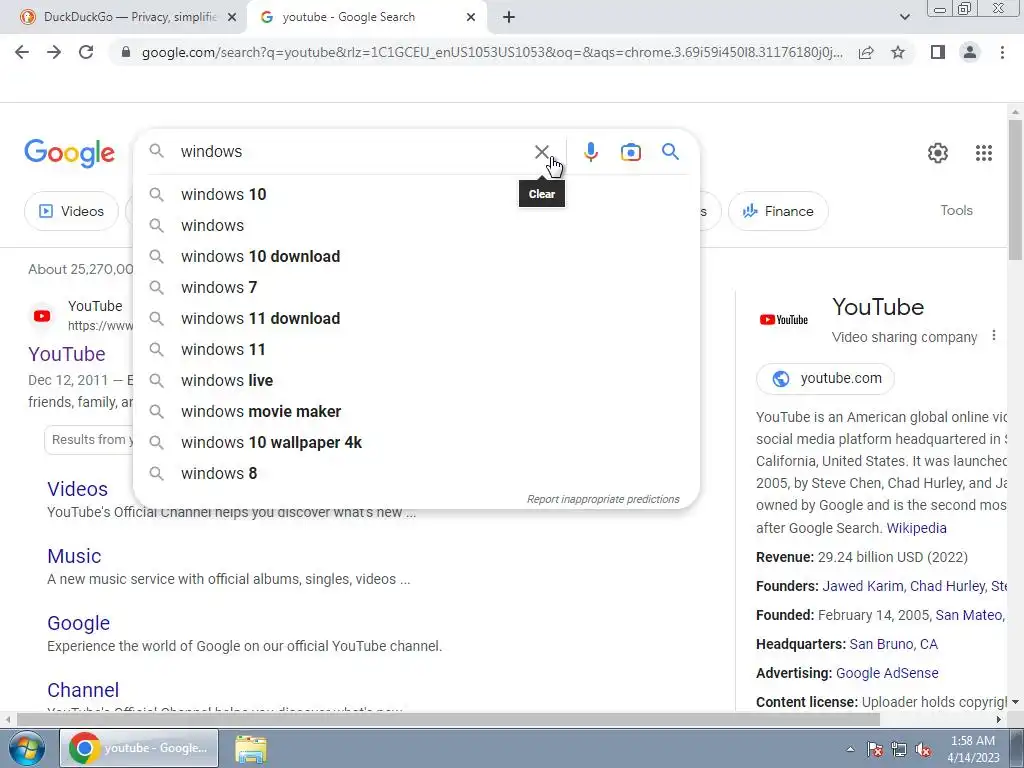Viewport: 1024px width, 768px height.
Task: Click the vertical scrollbar thumb
Action: [x=1015, y=189]
